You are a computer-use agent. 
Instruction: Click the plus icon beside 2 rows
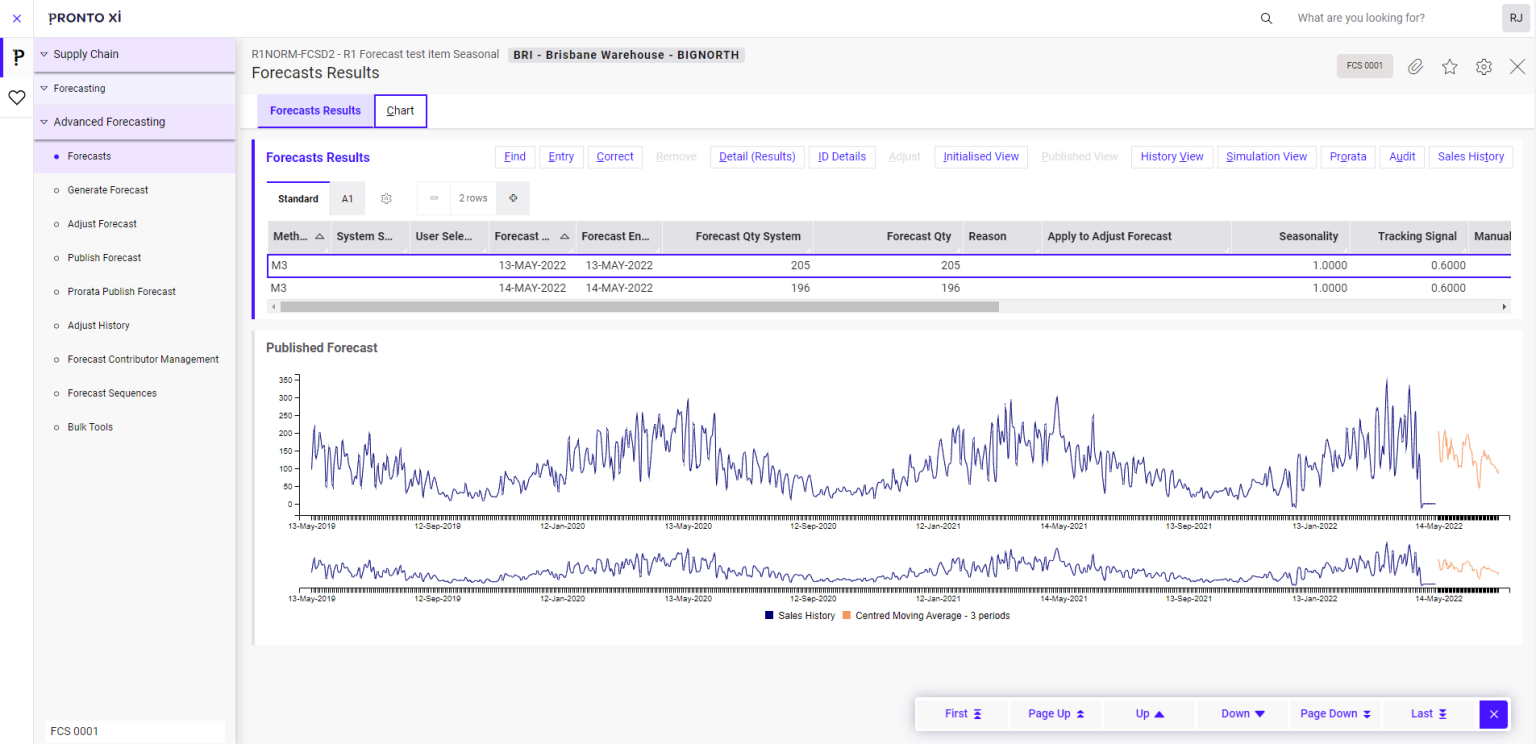point(513,198)
